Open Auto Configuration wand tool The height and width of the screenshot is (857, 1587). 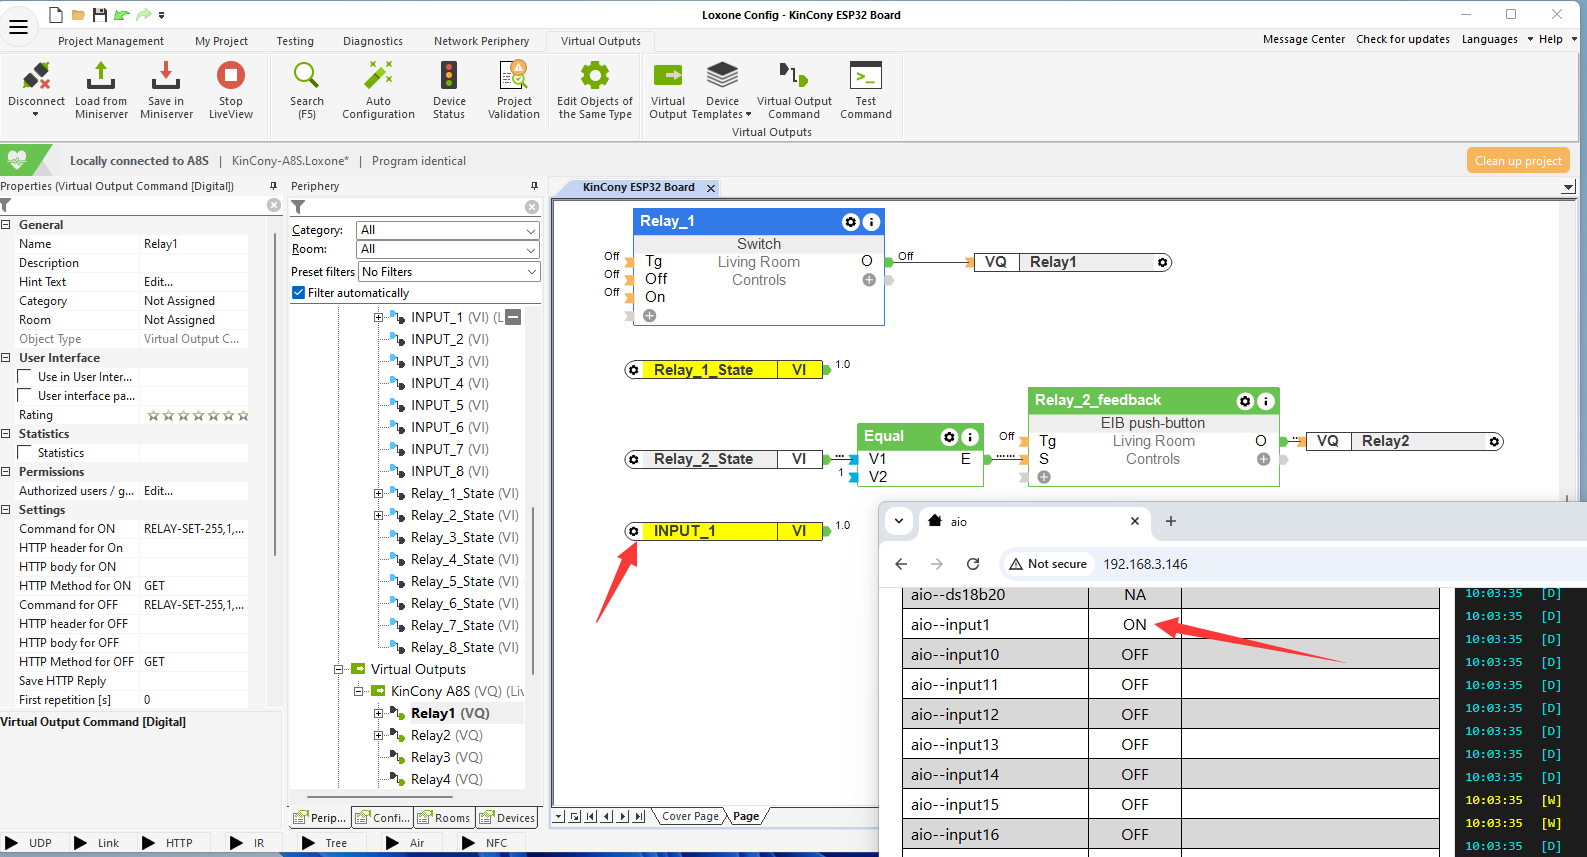tap(378, 77)
